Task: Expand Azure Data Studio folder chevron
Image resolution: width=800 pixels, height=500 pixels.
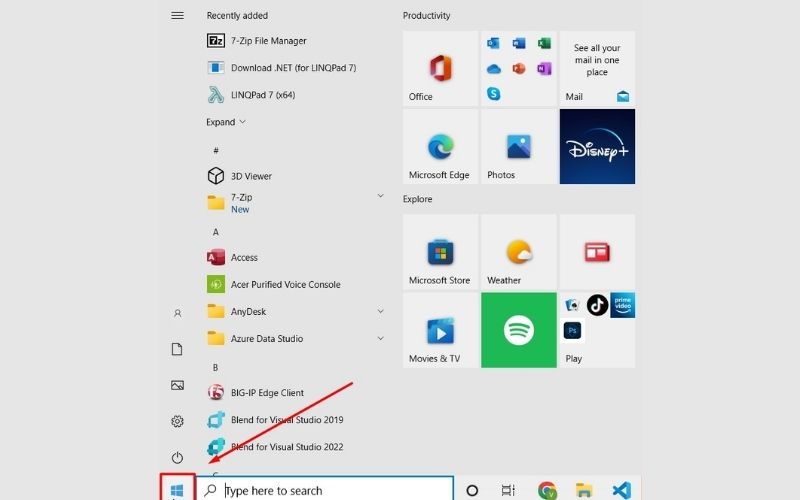Action: (380, 338)
